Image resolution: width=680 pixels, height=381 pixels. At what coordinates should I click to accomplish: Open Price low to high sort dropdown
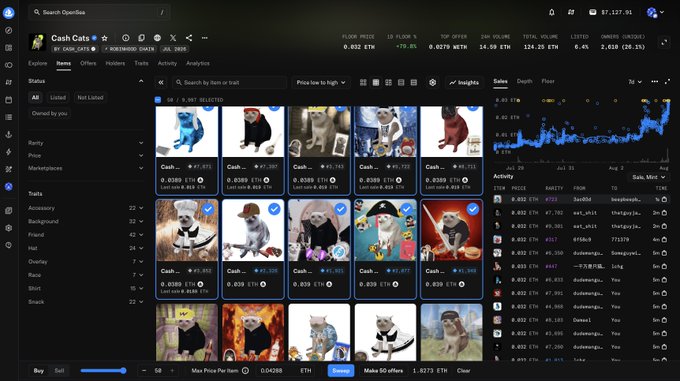(x=321, y=82)
